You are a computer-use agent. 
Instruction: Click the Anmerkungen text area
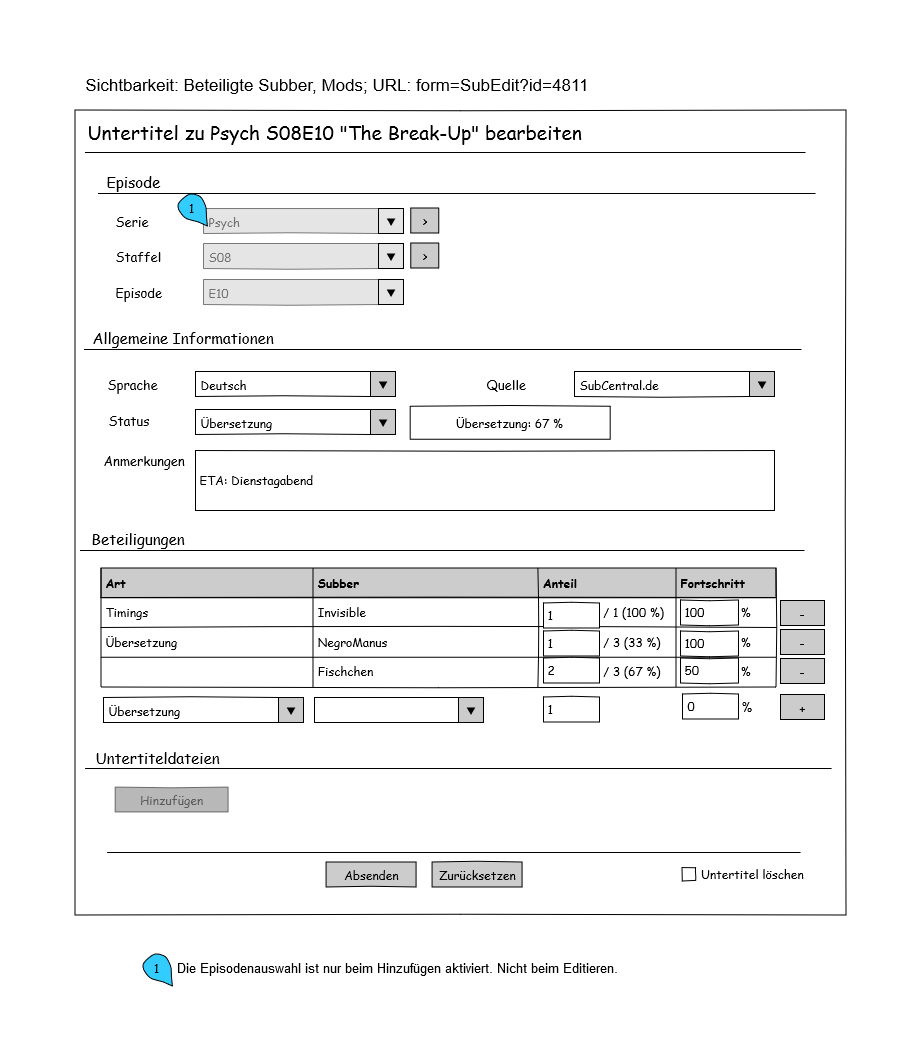484,481
